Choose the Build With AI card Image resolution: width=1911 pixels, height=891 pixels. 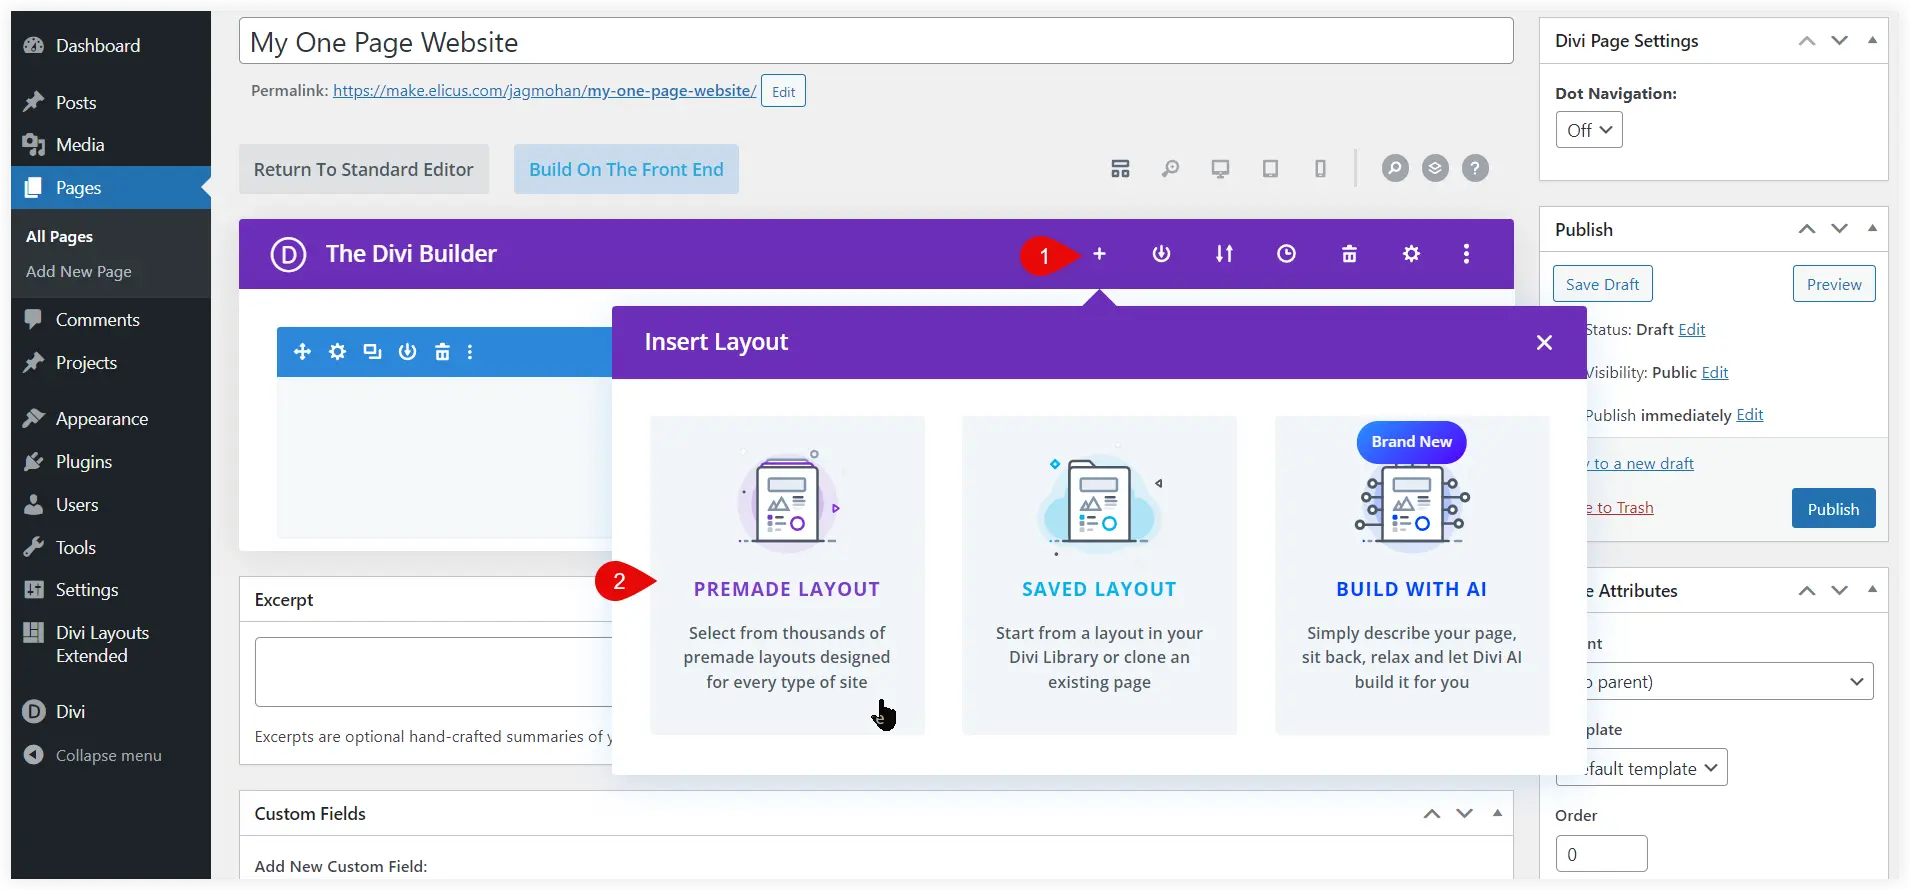(x=1412, y=575)
